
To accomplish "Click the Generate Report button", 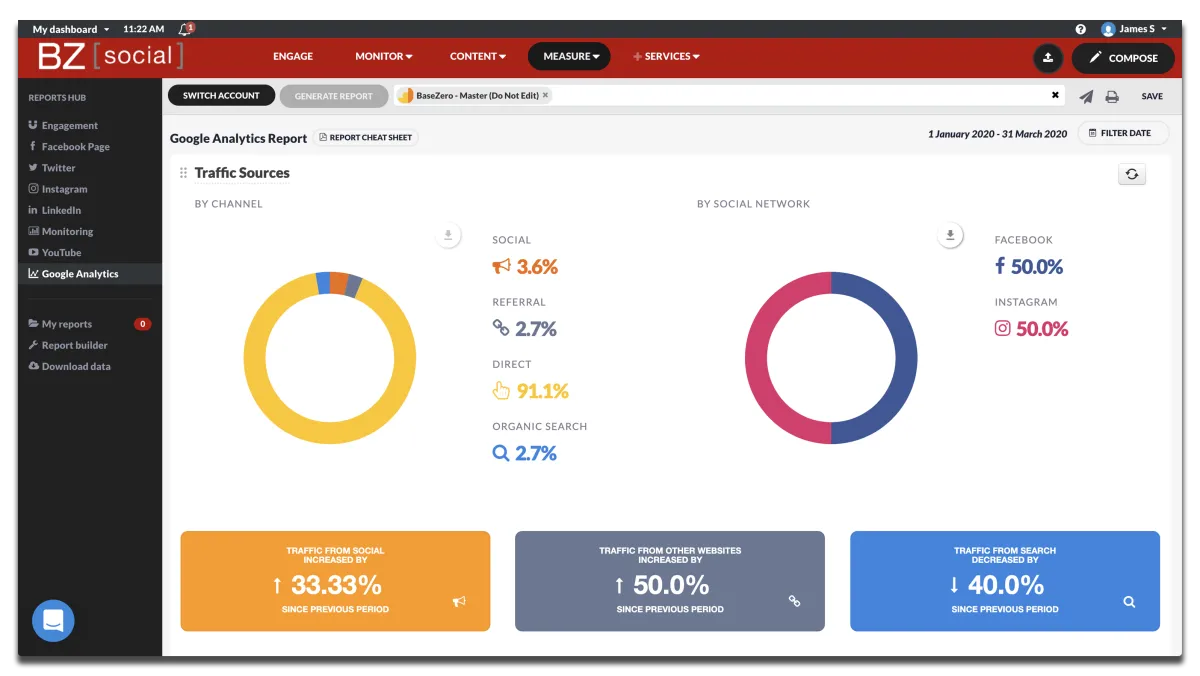I will [333, 96].
